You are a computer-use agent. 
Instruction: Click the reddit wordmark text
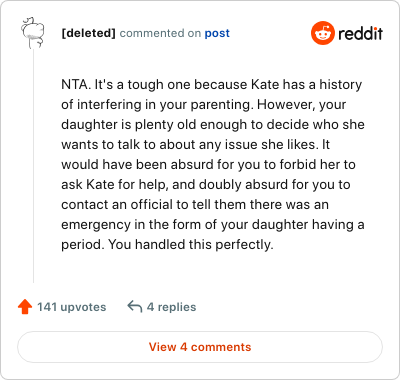click(360, 33)
